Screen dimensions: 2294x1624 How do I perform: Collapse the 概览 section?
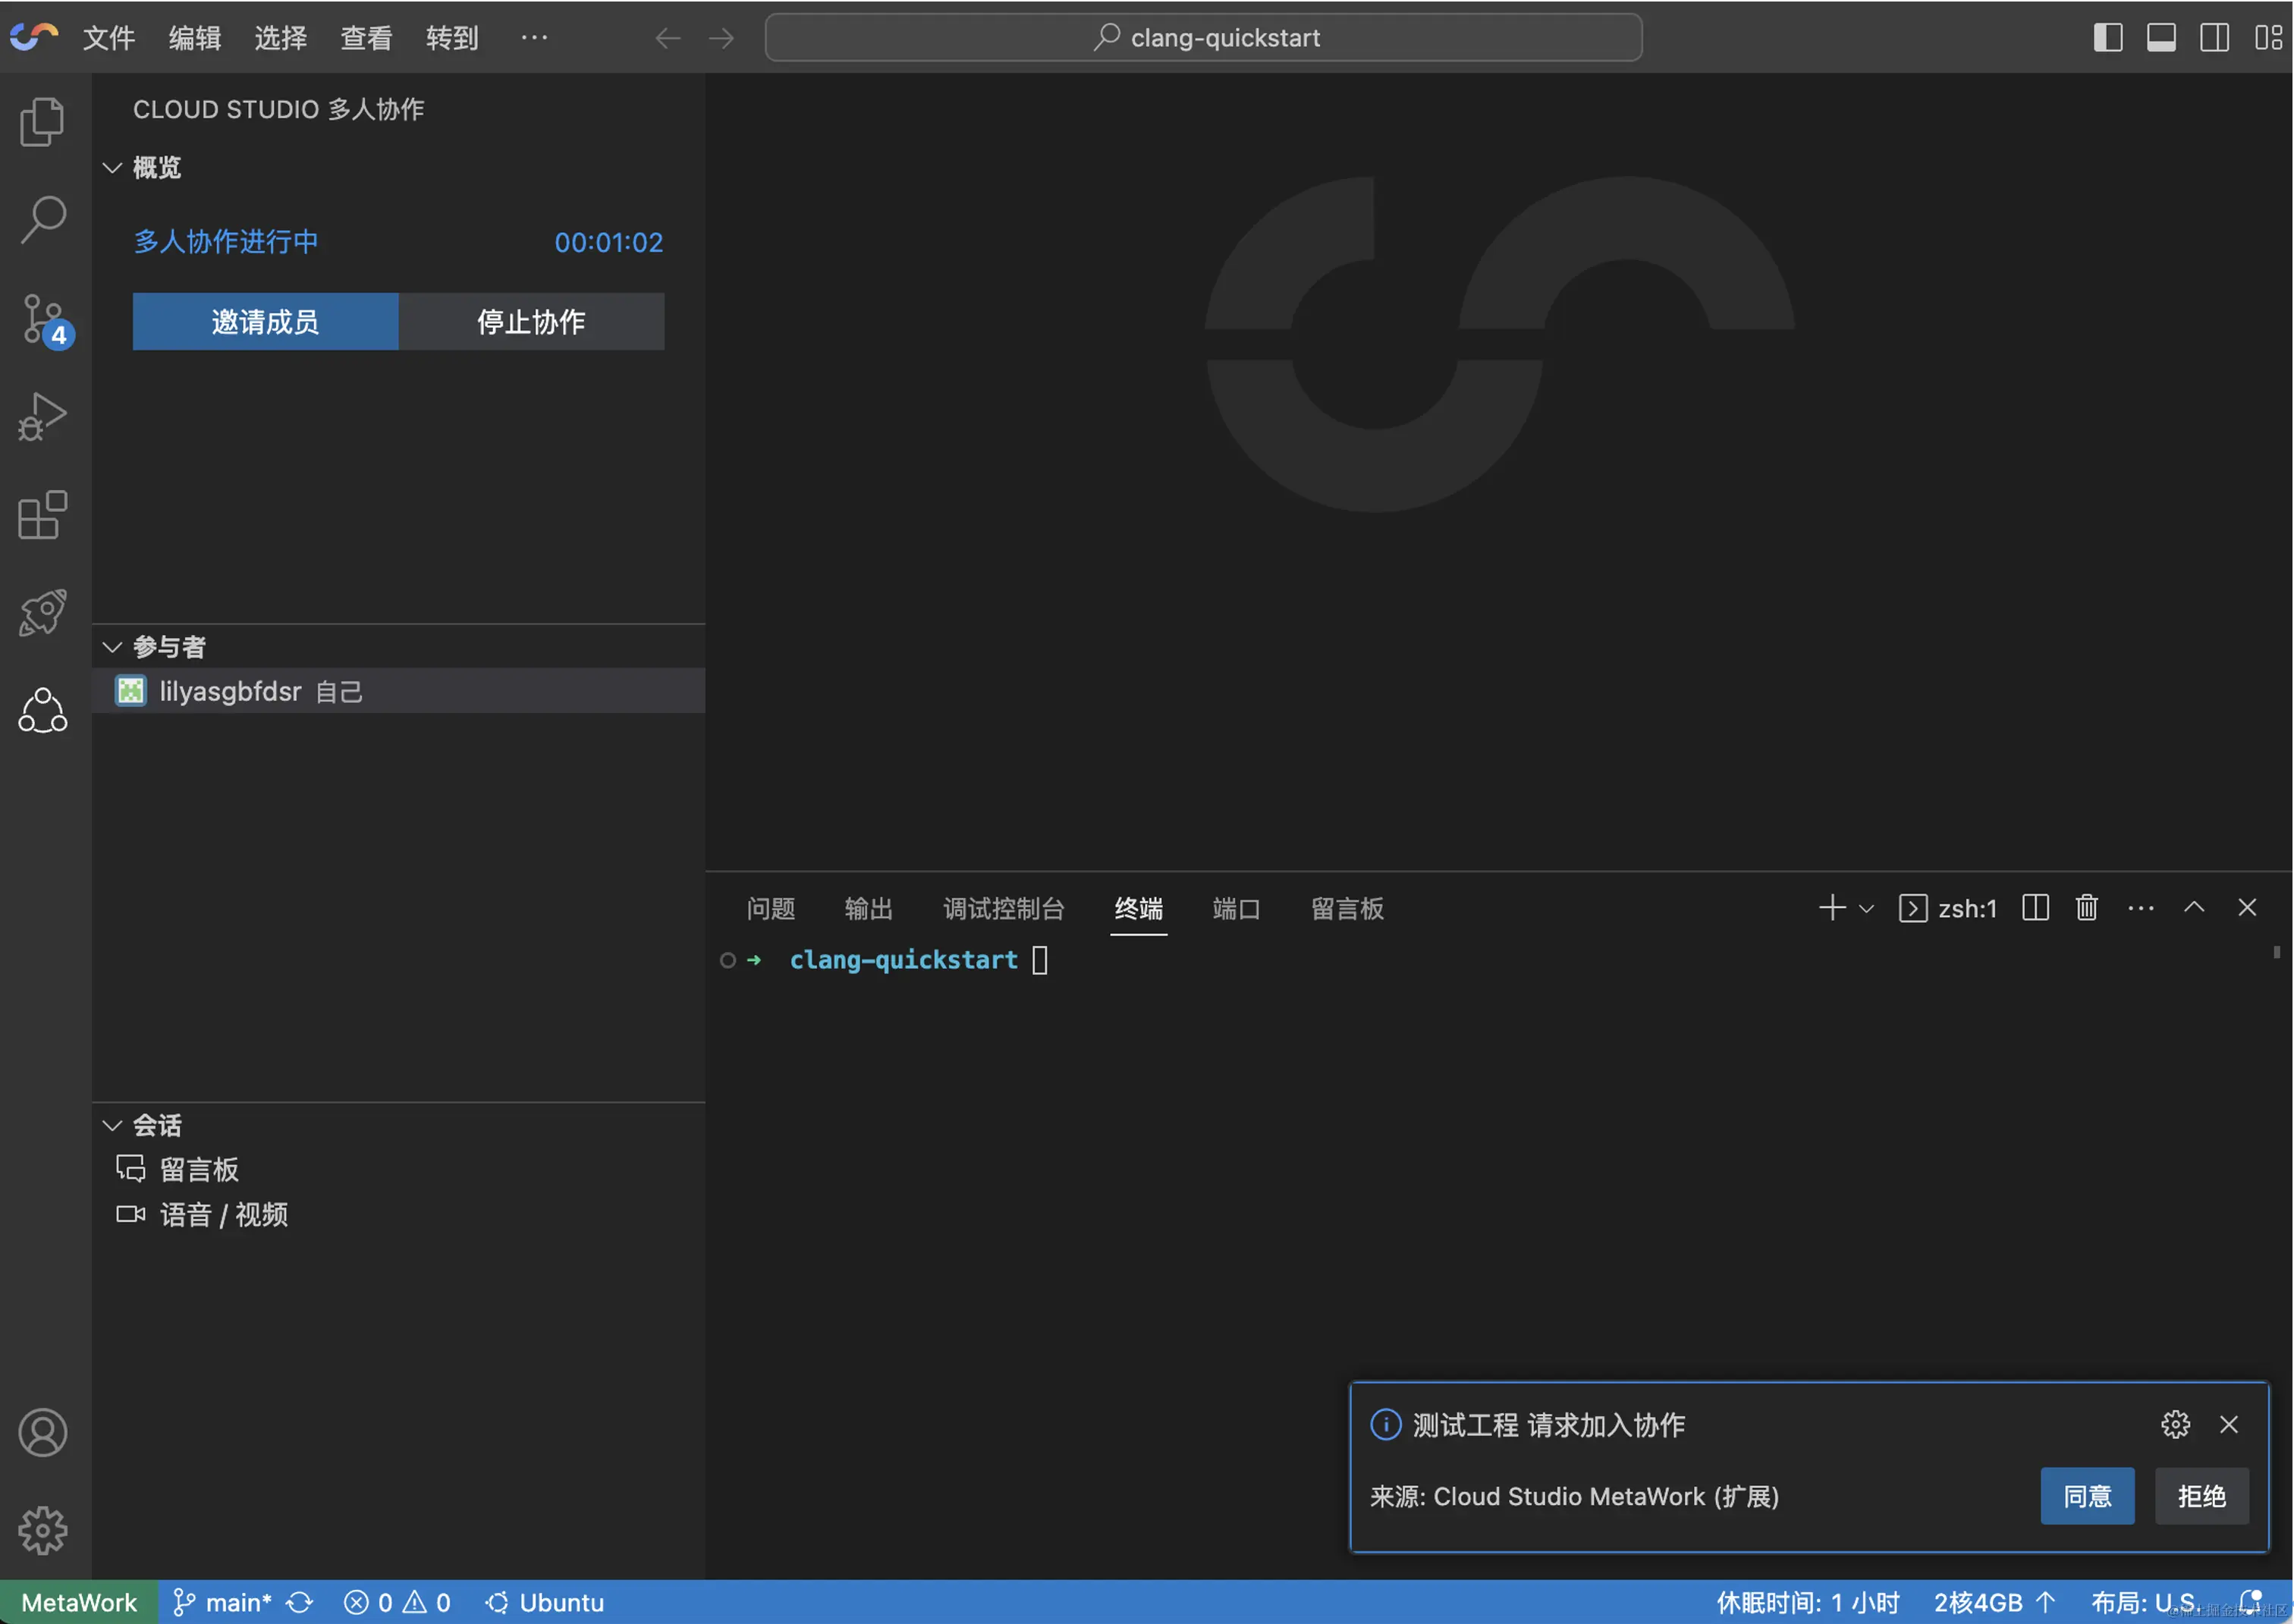pyautogui.click(x=113, y=168)
